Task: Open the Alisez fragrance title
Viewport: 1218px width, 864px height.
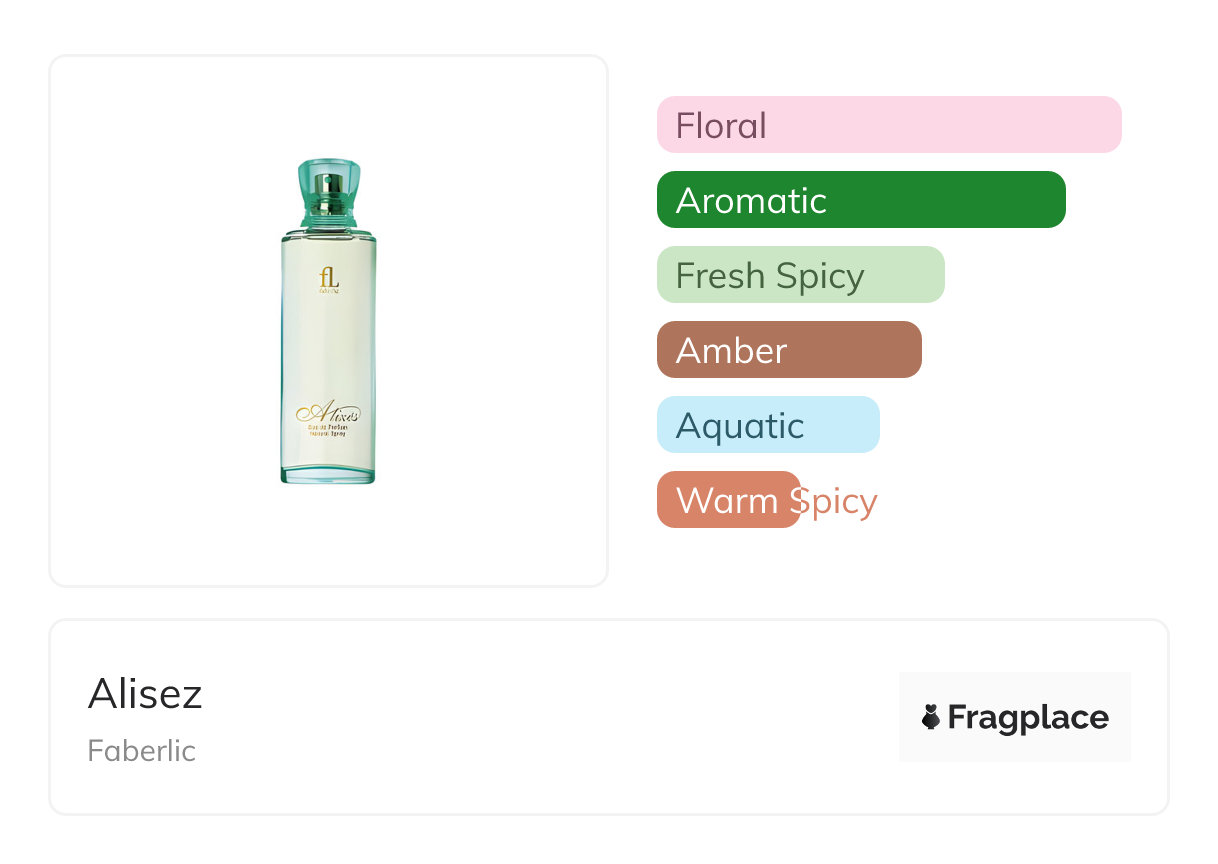Action: point(145,694)
